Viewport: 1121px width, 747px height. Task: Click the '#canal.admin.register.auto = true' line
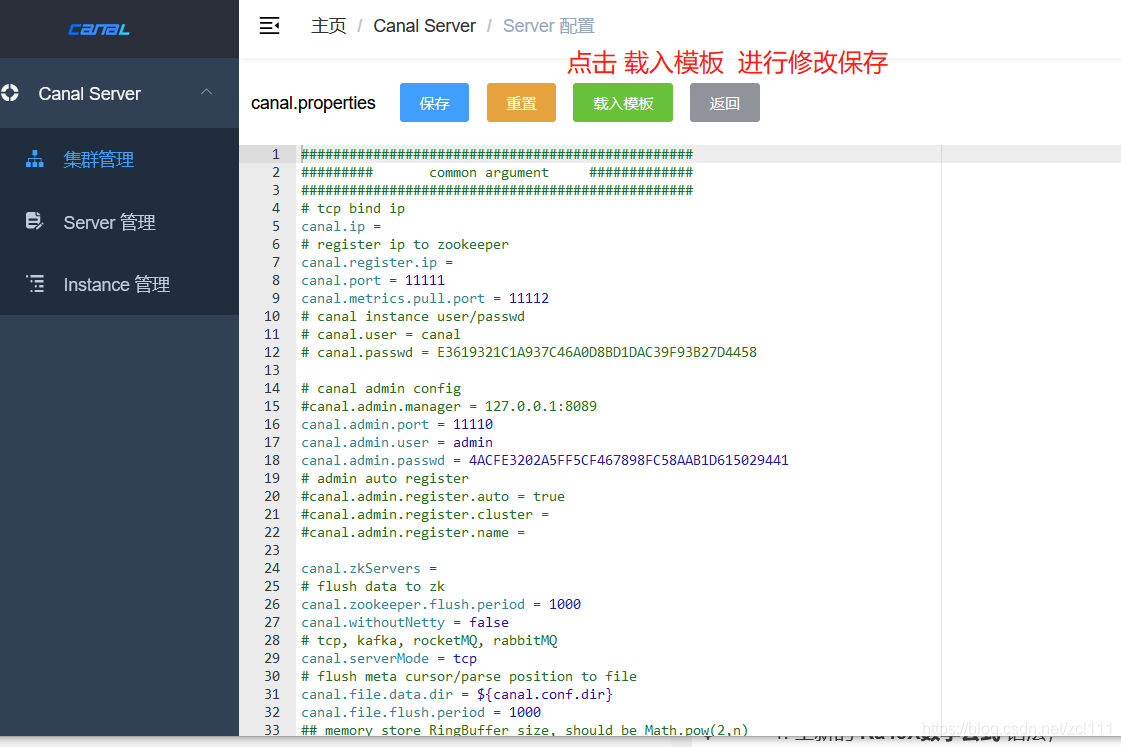tap(433, 496)
